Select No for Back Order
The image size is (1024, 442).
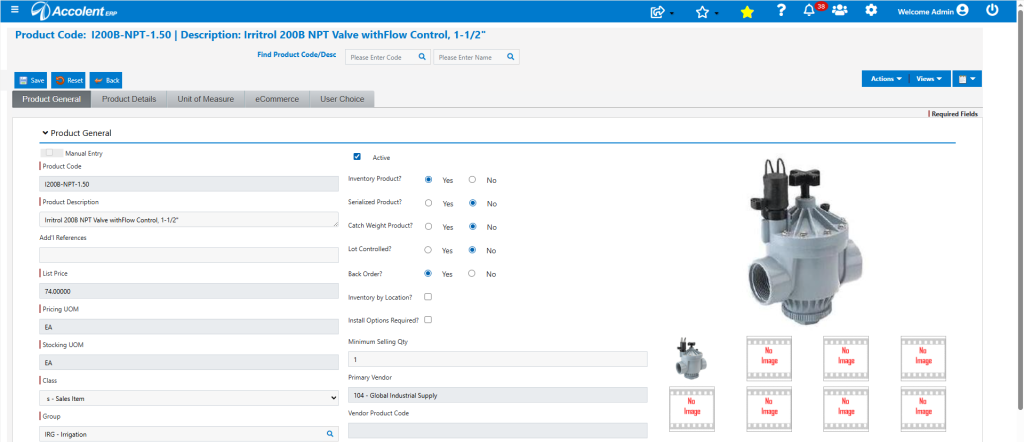(x=472, y=274)
